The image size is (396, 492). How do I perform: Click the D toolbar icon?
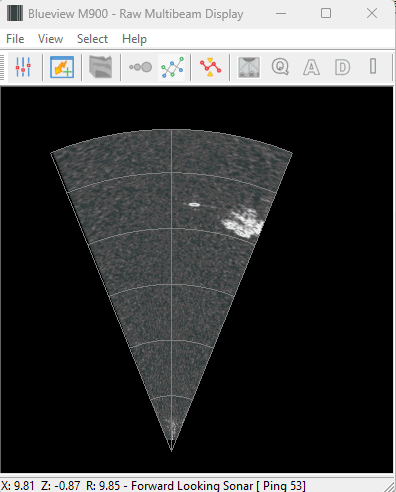(342, 67)
